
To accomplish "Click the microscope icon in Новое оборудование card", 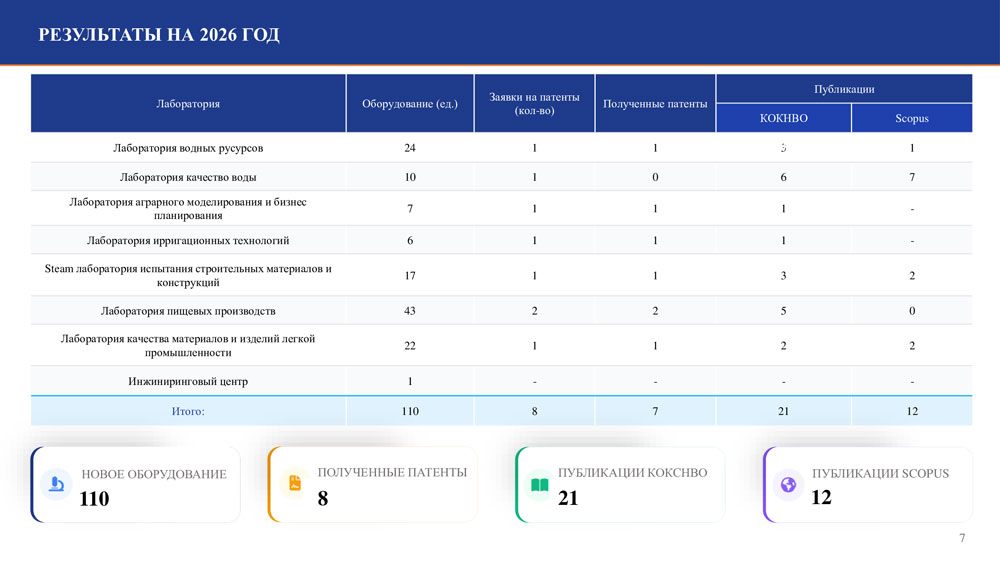I will tap(57, 485).
